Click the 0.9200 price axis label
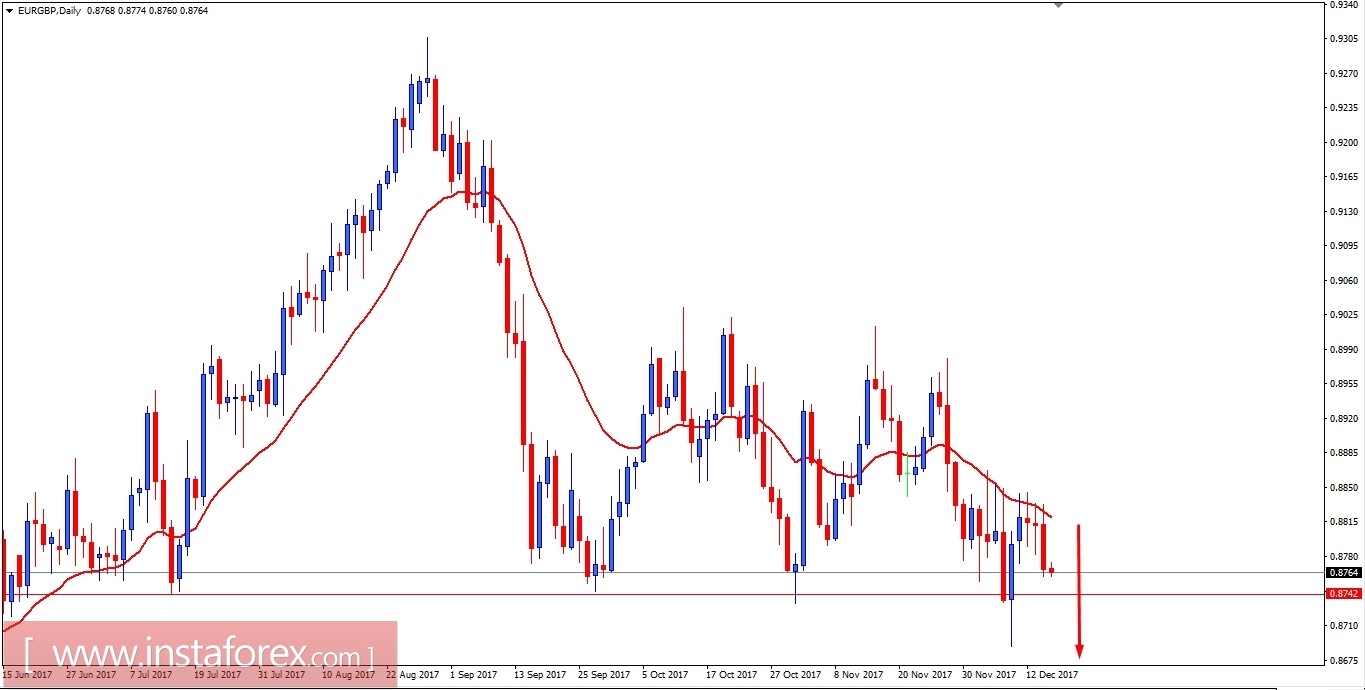 tap(1344, 142)
